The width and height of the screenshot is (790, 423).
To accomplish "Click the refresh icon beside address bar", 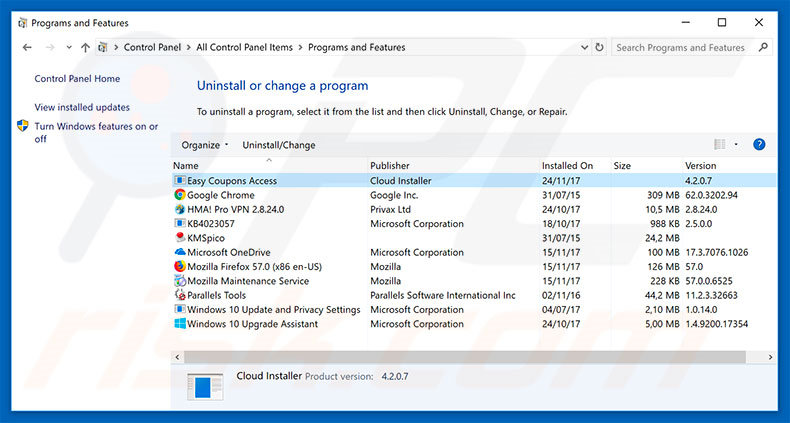I will click(599, 47).
